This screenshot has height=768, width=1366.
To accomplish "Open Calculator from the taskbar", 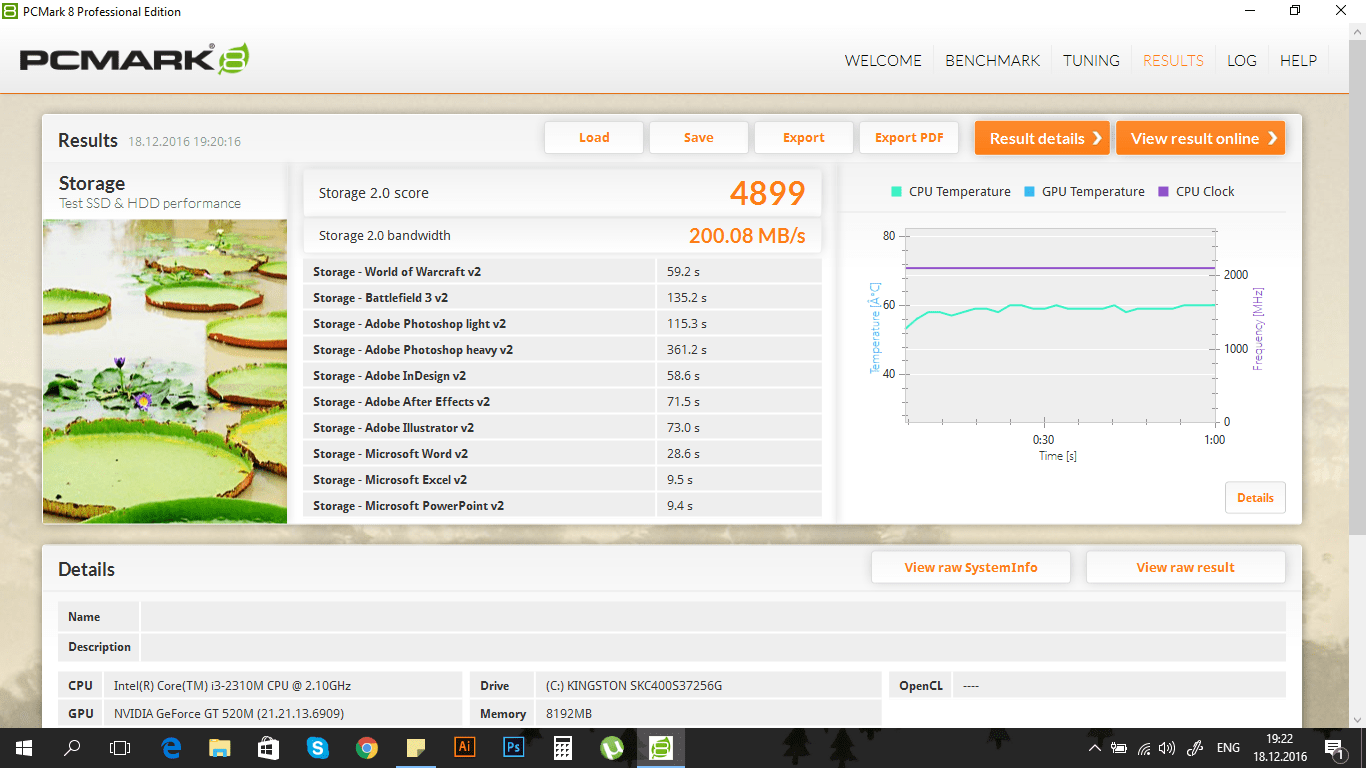I will [x=562, y=747].
